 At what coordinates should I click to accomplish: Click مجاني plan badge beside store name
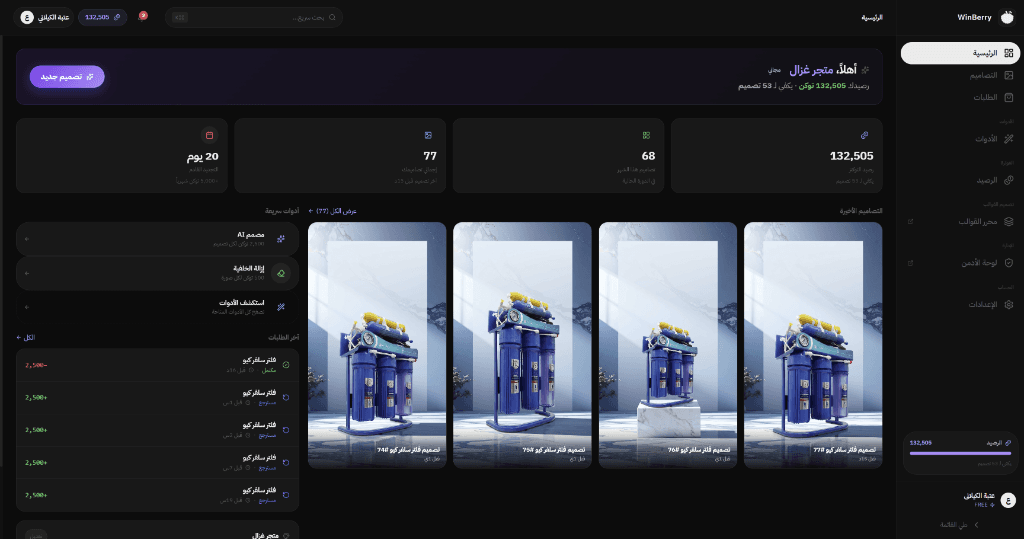[x=774, y=70]
